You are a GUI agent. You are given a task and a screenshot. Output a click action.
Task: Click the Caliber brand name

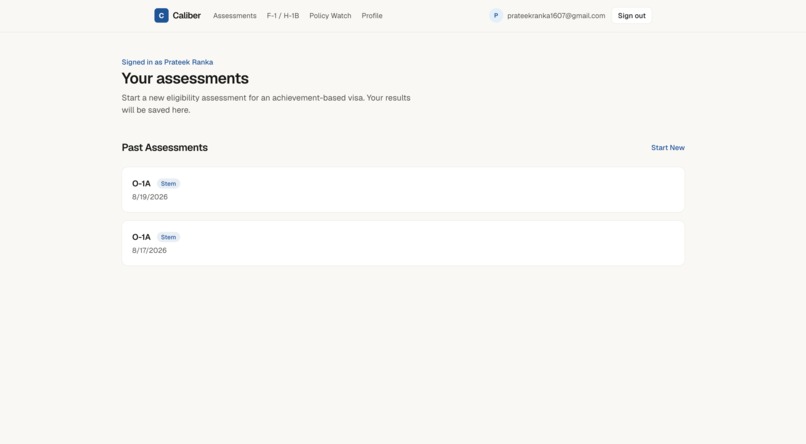[187, 15]
